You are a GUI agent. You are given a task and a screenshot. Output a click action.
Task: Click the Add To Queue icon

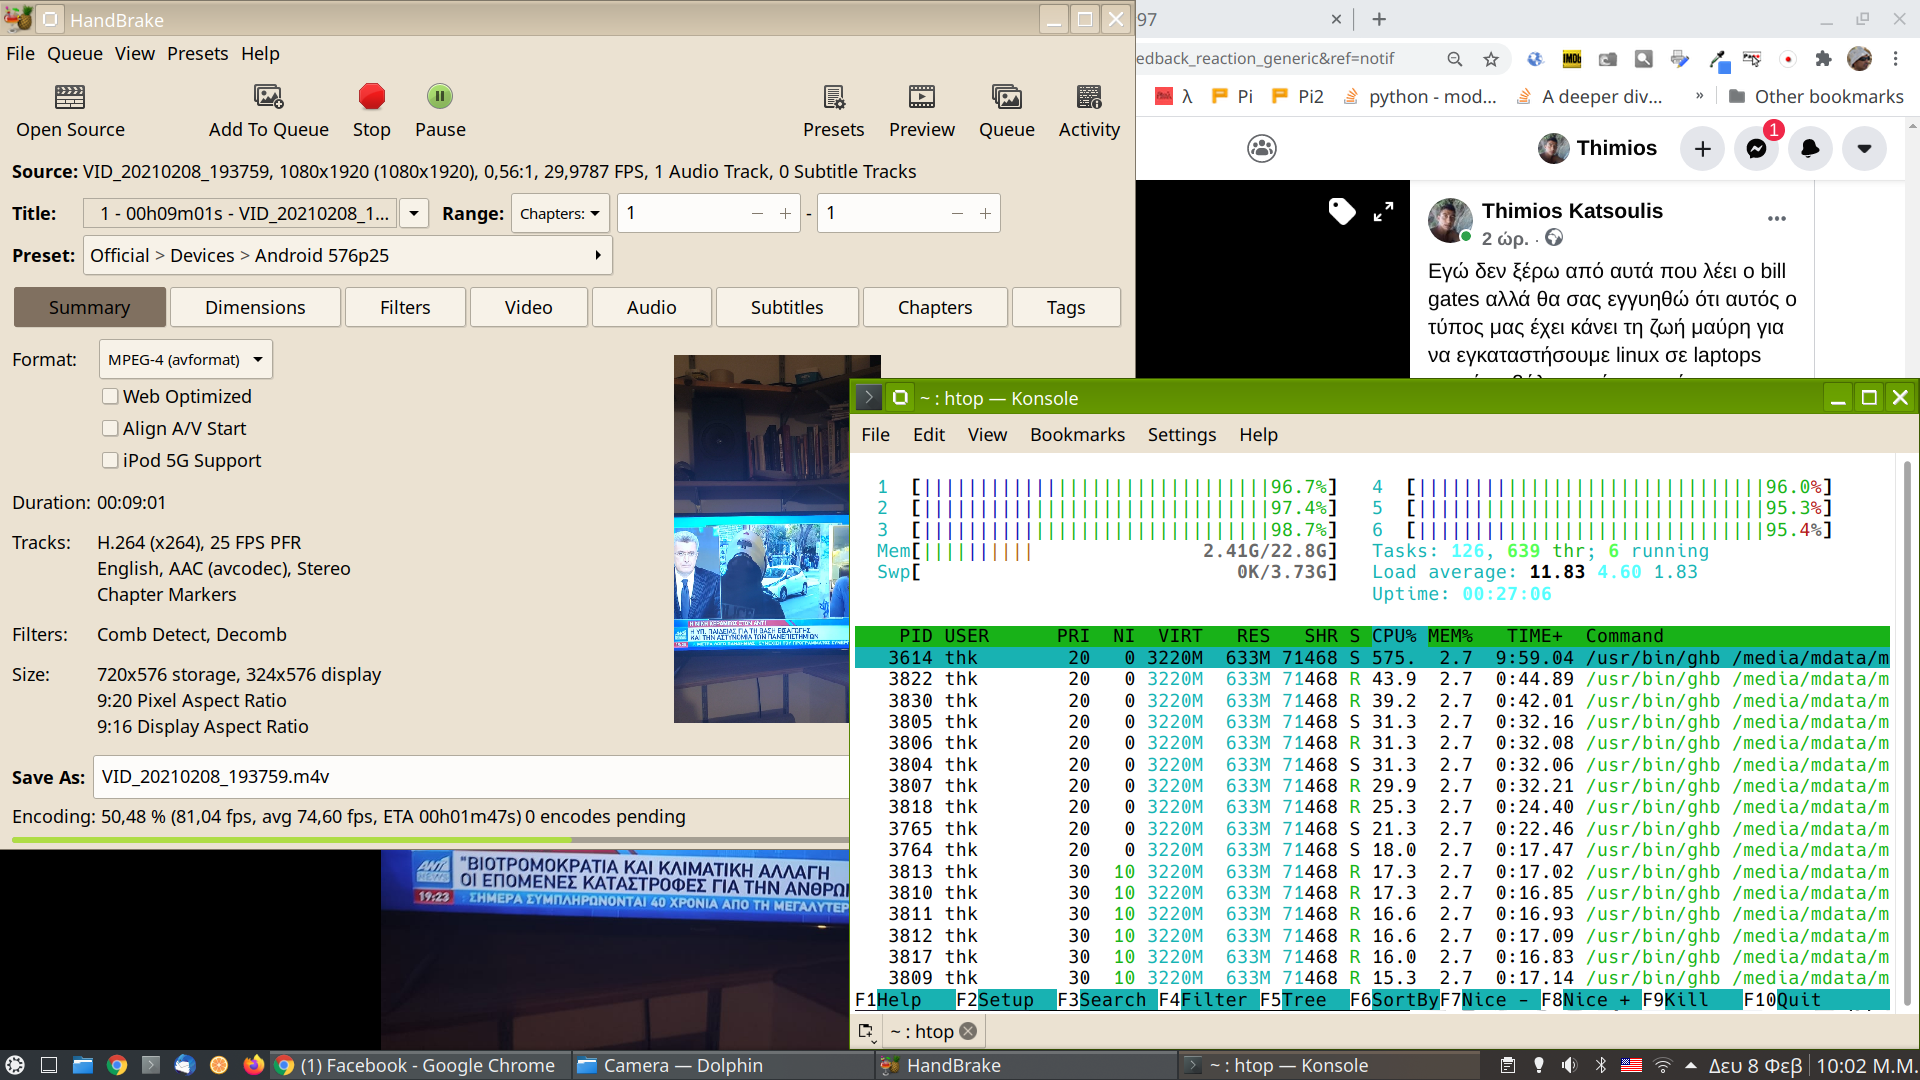pyautogui.click(x=268, y=97)
